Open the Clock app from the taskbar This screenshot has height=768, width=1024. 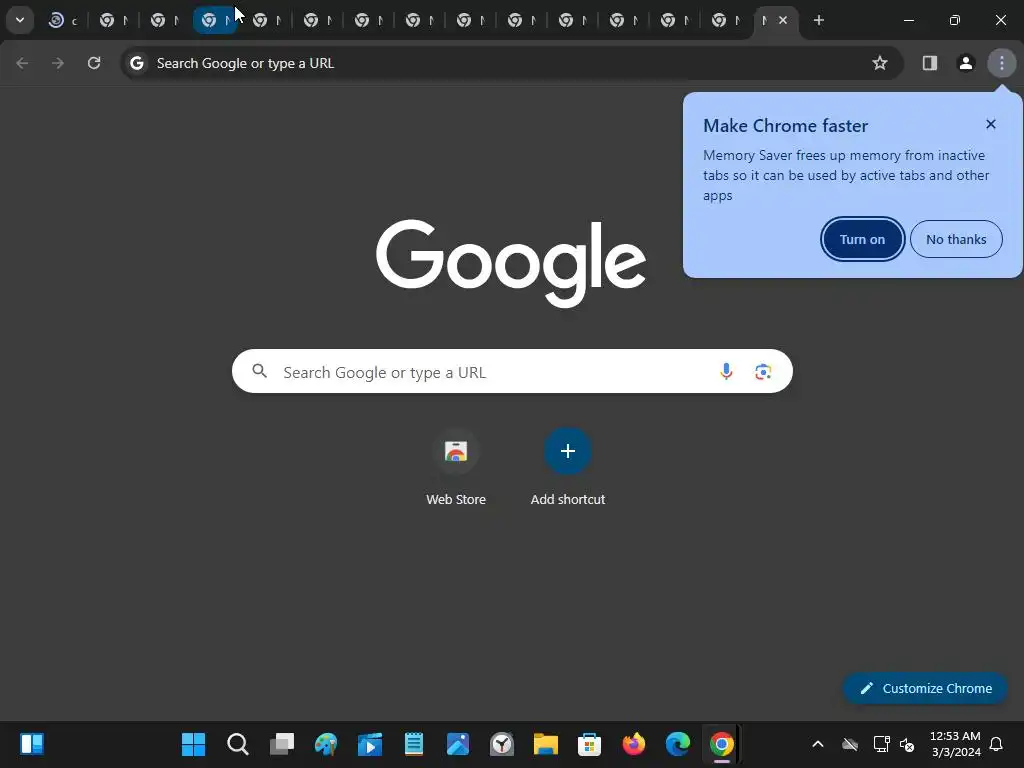coord(502,744)
